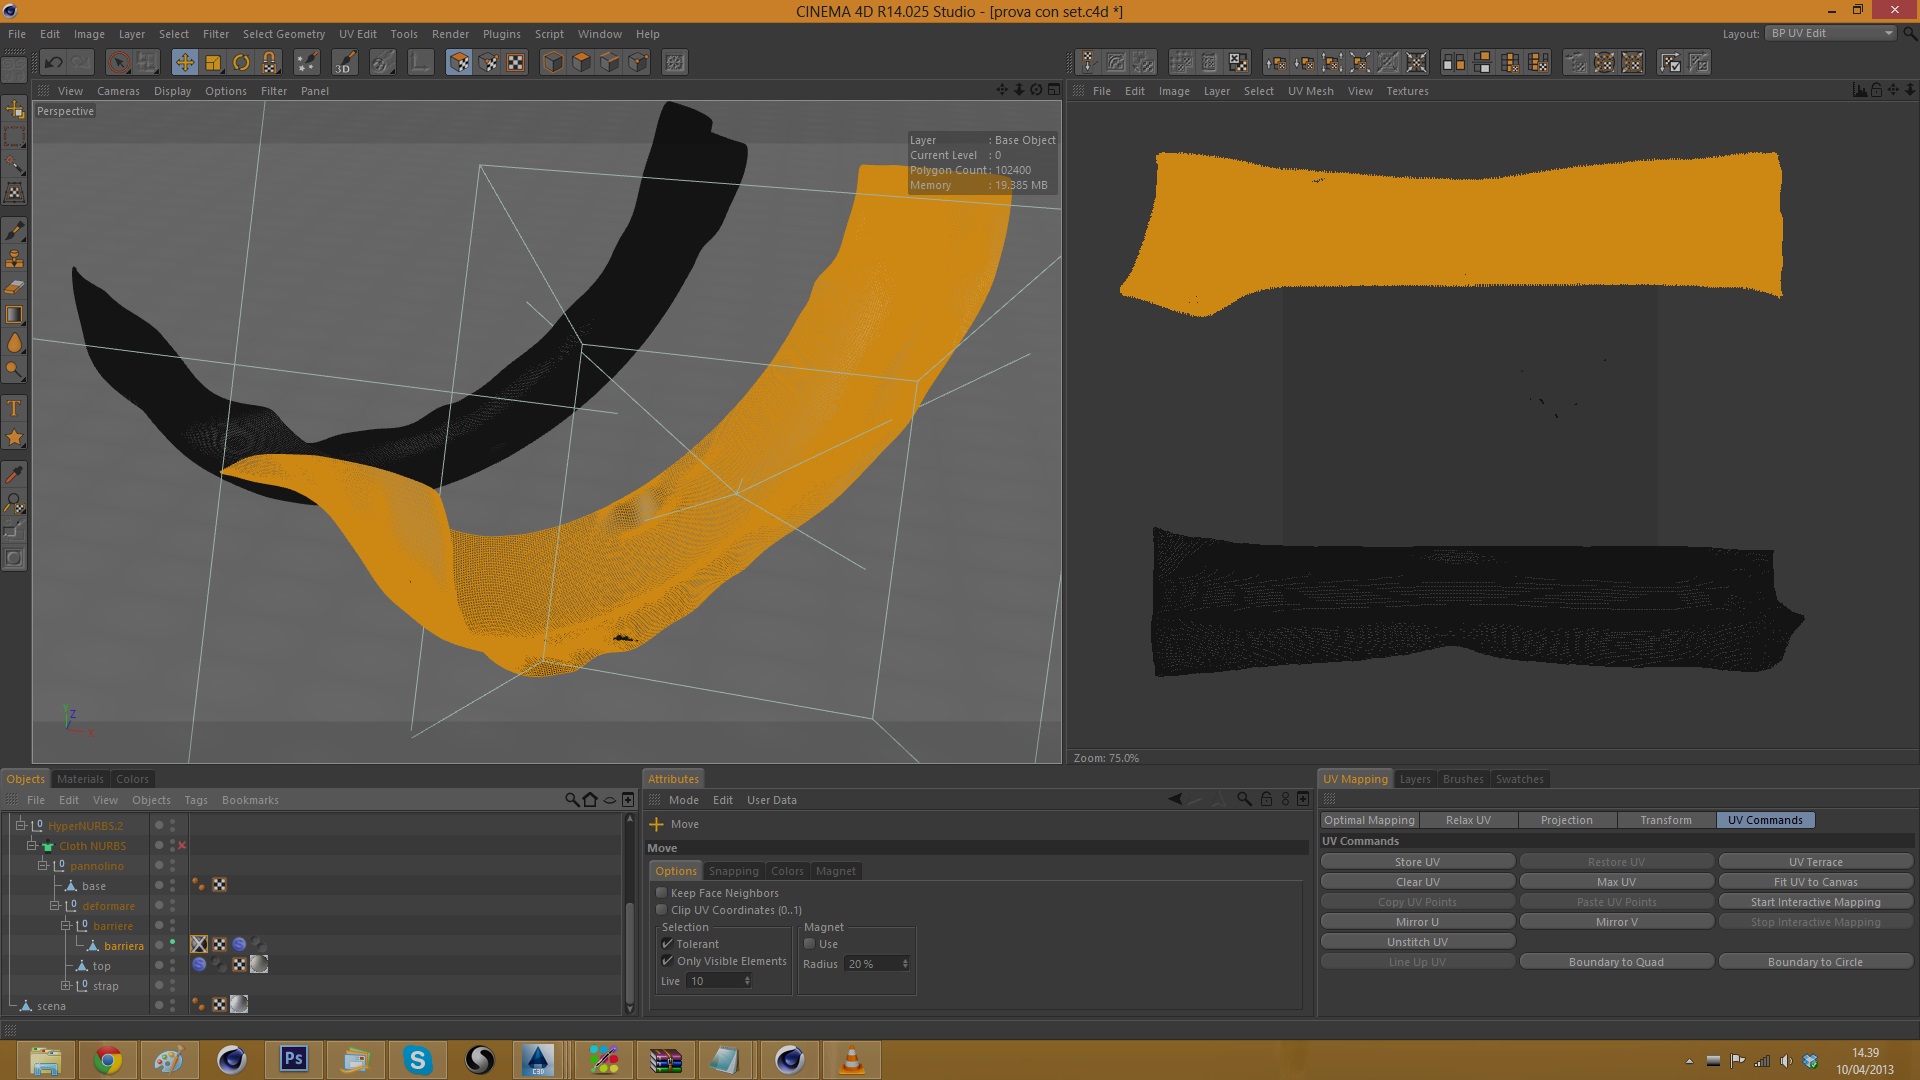The width and height of the screenshot is (1920, 1080).
Task: Click the Fit UV to Canvas button
Action: [x=1815, y=882]
